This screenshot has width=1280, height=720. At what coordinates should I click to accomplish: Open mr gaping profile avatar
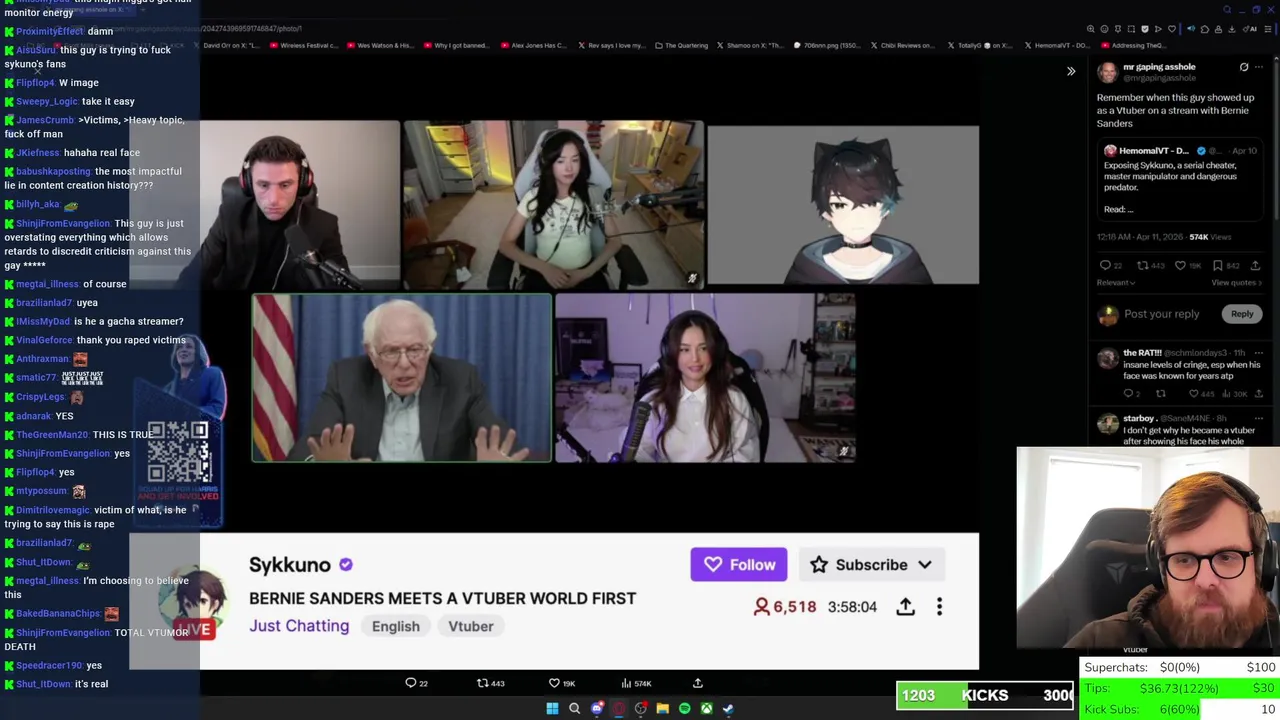1107,72
